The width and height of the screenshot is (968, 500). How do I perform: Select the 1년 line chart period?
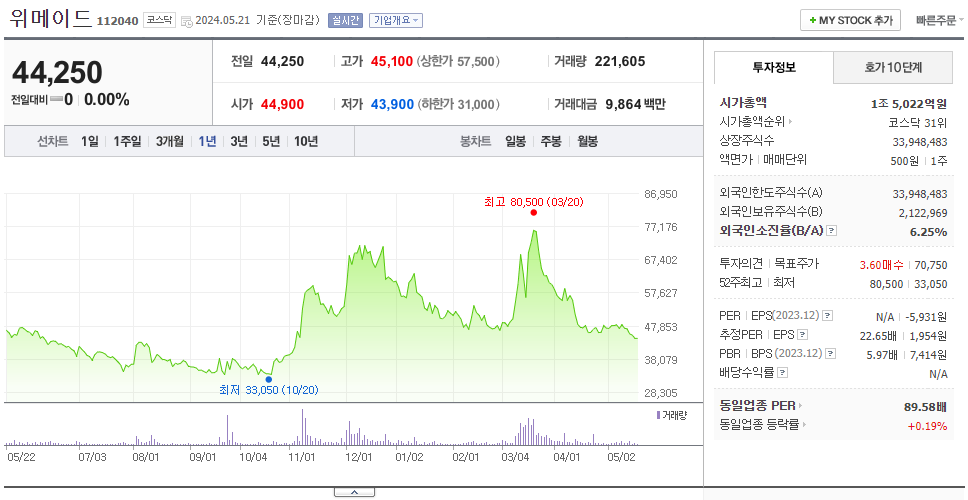click(x=207, y=141)
